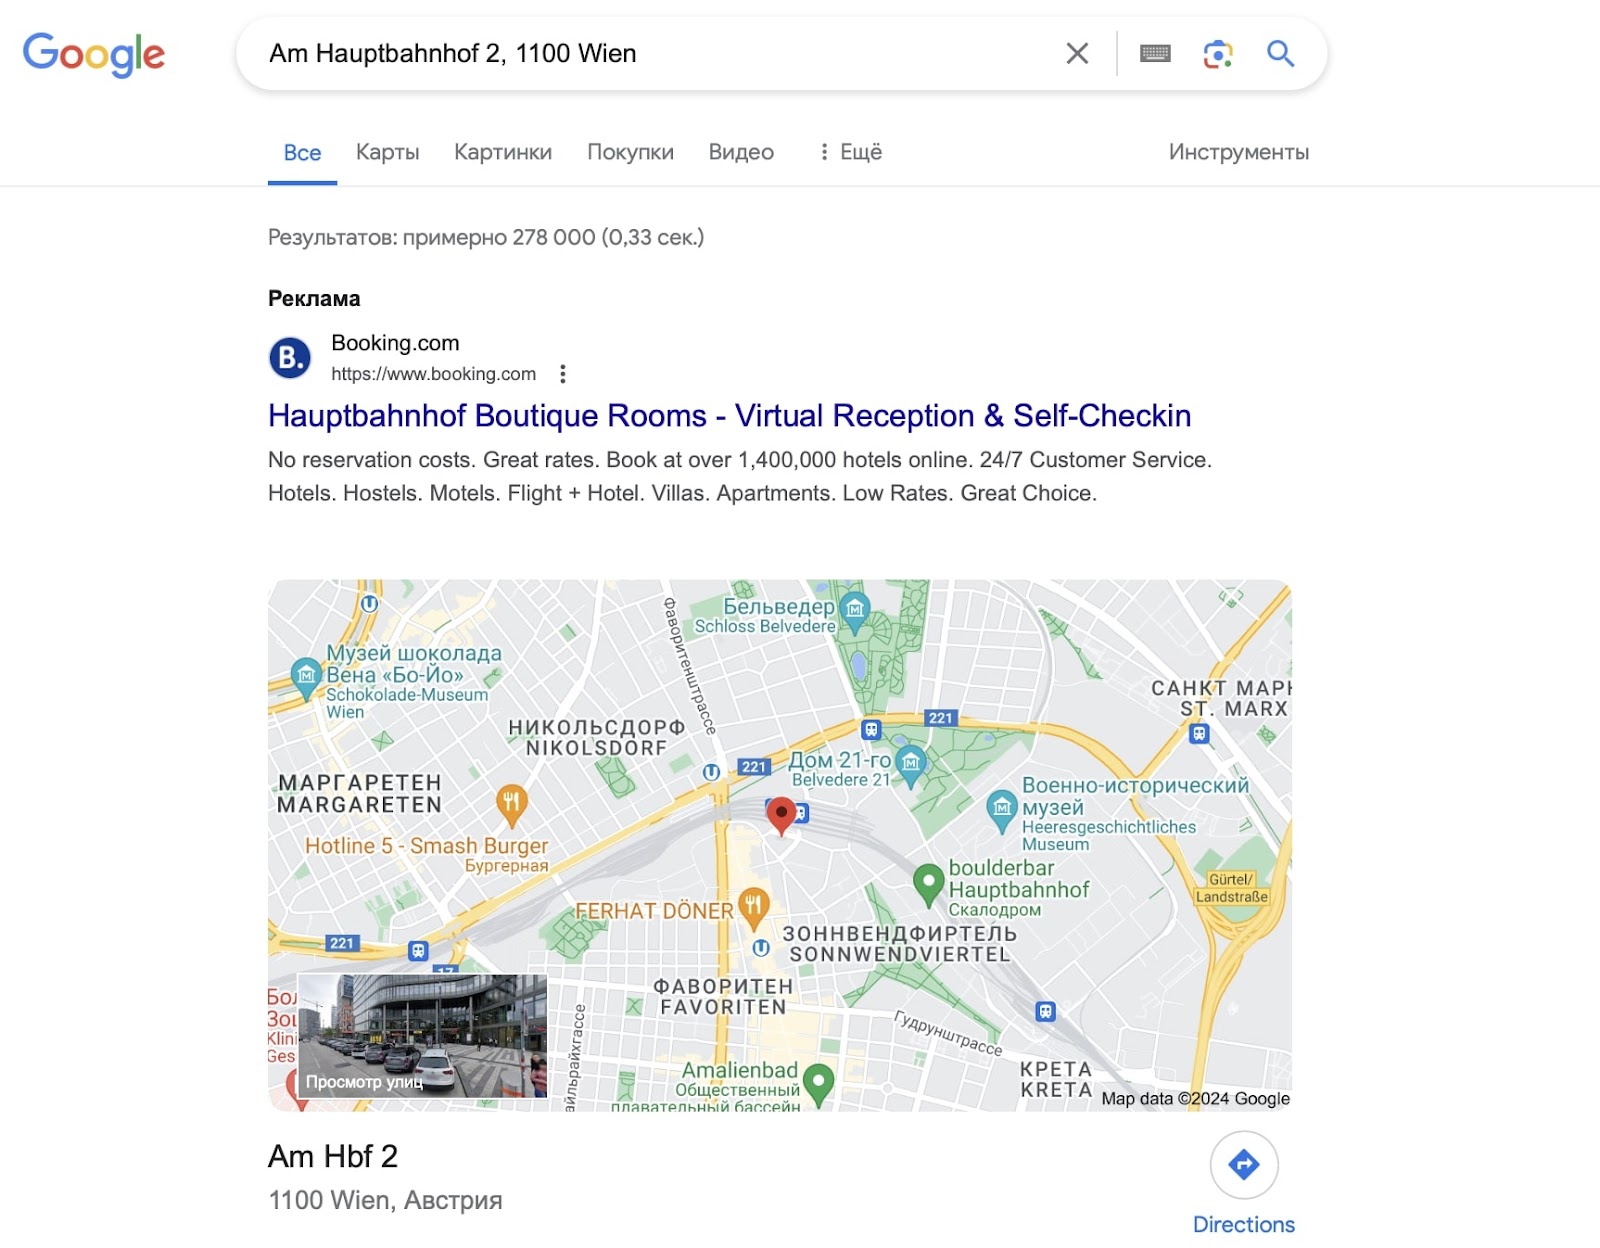
Task: Click the St. Marx train station icon
Action: pos(1199,734)
